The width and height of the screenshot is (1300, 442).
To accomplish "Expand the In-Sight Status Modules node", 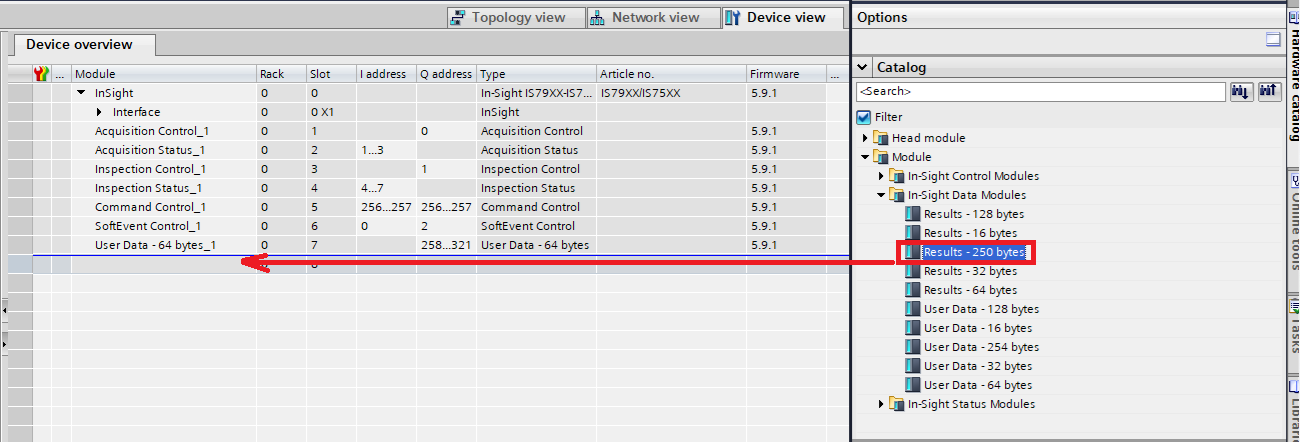I will (x=881, y=404).
